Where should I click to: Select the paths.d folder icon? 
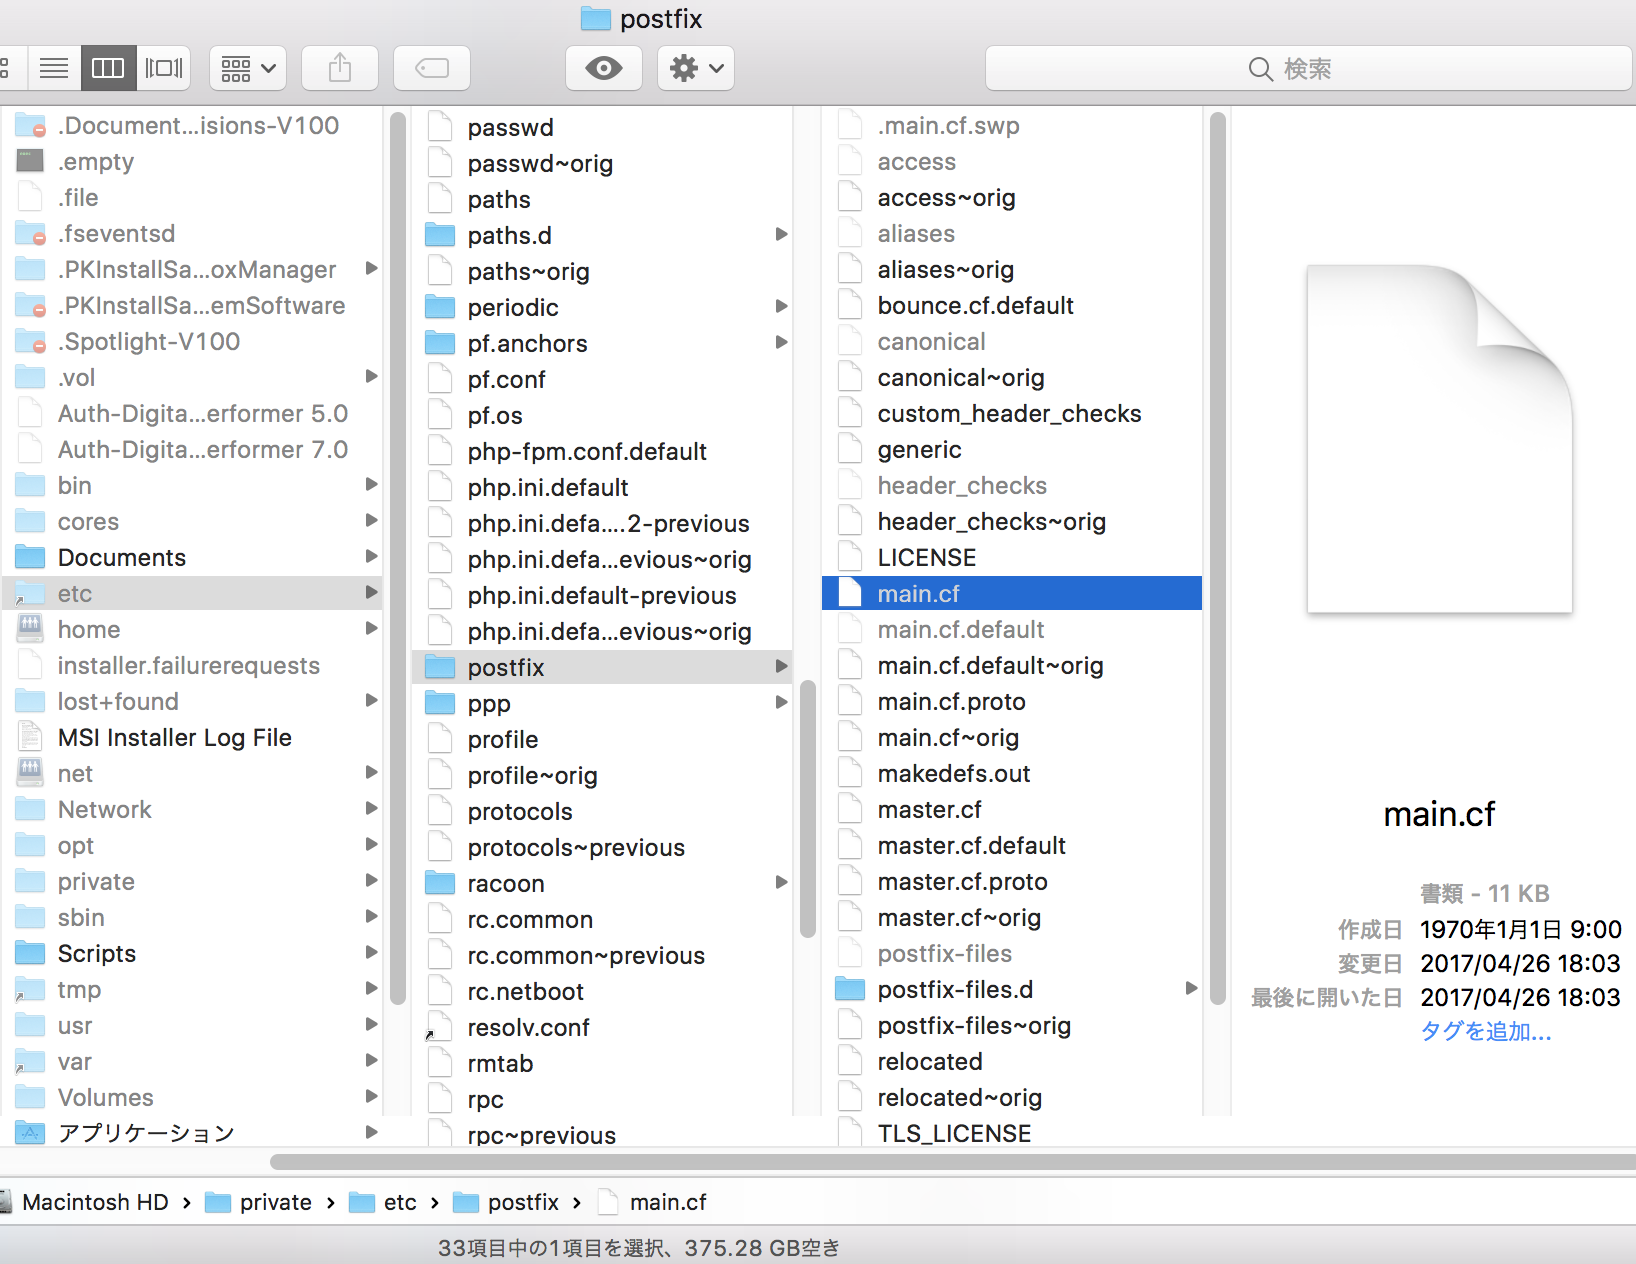pyautogui.click(x=440, y=234)
